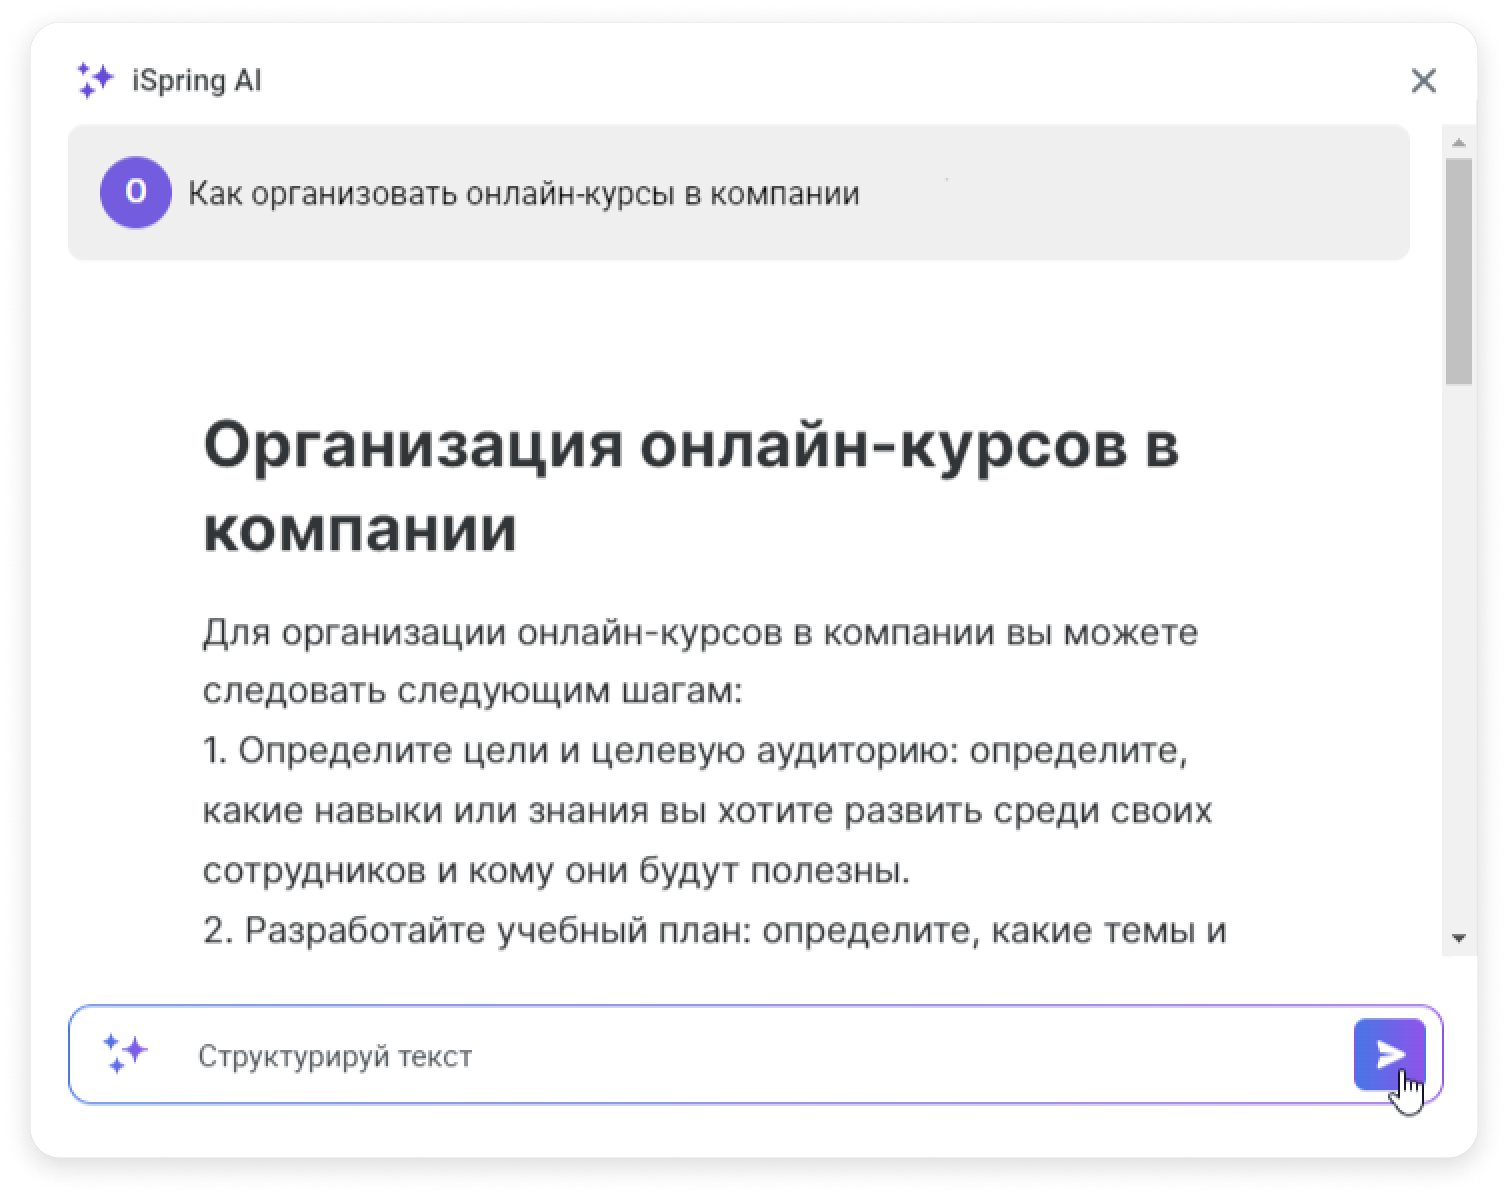Send the prompt with the arrow button
Screen dimensions: 1508x1196
pyautogui.click(x=1389, y=1054)
